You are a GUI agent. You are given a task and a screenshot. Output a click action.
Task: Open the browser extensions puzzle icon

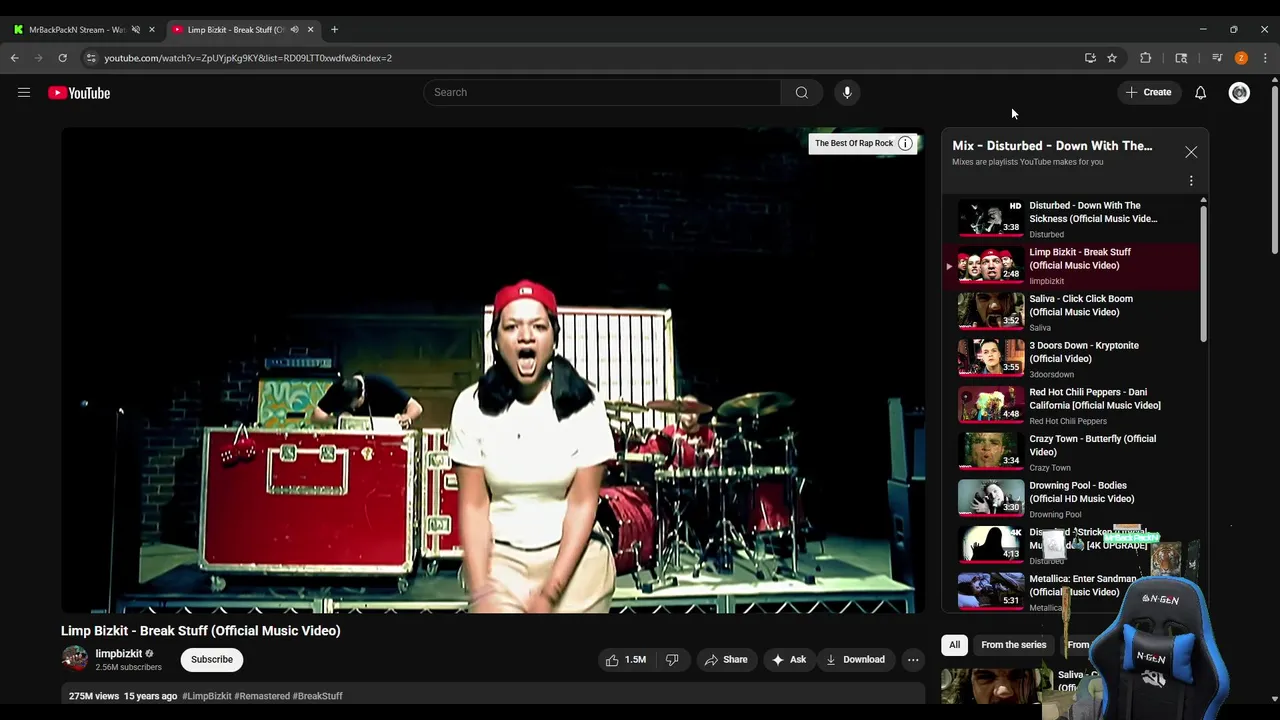(1146, 58)
